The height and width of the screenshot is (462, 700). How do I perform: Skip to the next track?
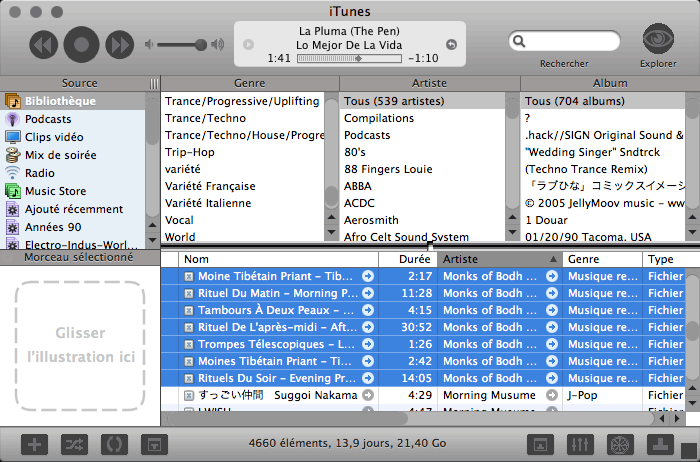[x=119, y=44]
